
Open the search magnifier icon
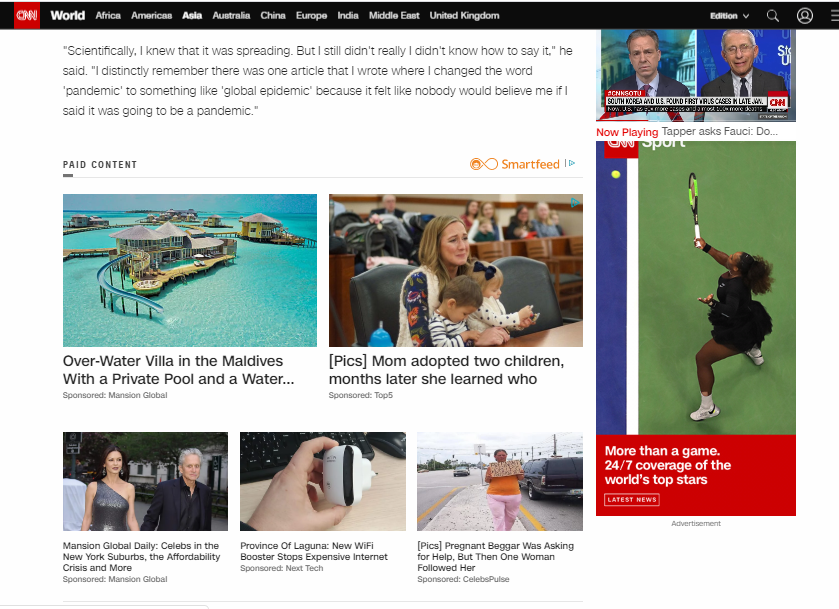(773, 16)
